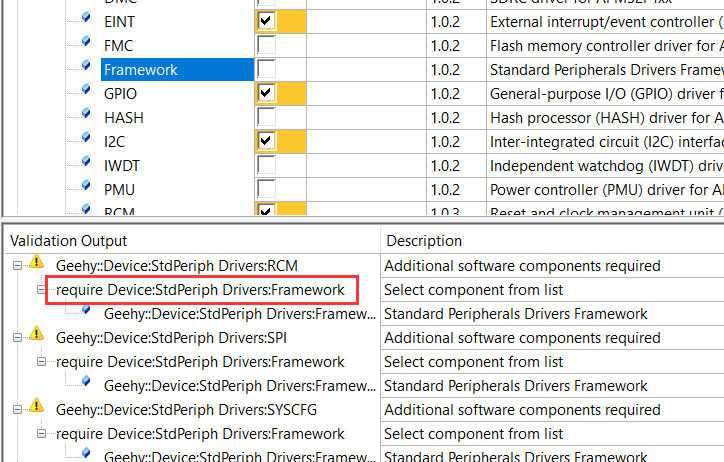Select 'require Device:StdPeriph Drivers:Framework' under RCM
Screen dimensions: 724x462
tap(200, 290)
